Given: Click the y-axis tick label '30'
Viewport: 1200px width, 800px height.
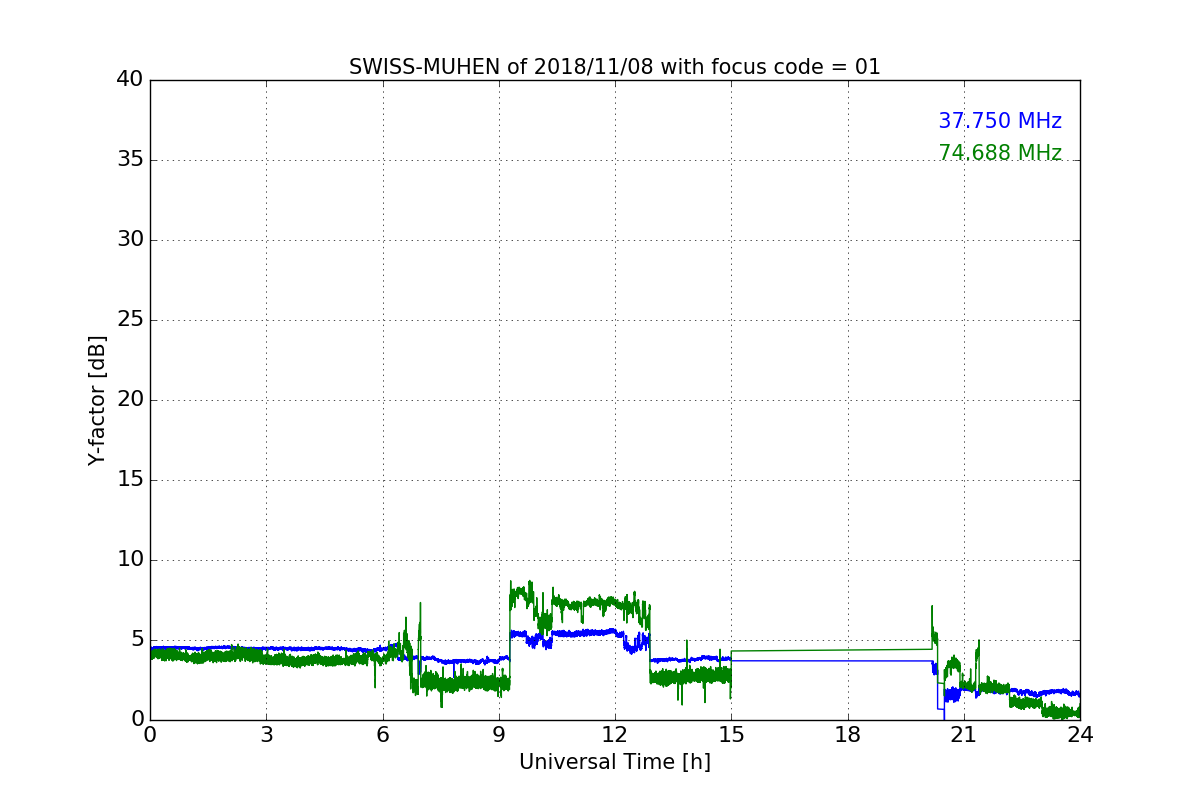Looking at the screenshot, I should click(130, 240).
